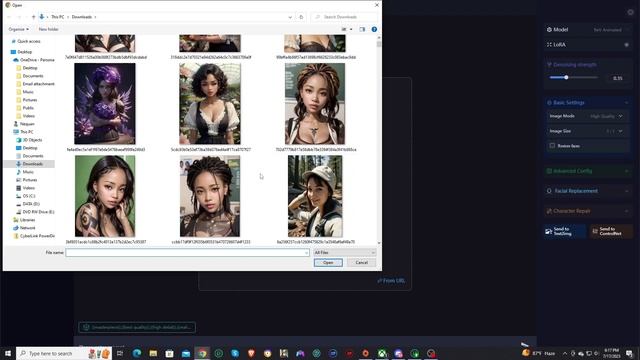The height and width of the screenshot is (360, 640).
Task: Toggle the preview pane icon
Action: [362, 29]
